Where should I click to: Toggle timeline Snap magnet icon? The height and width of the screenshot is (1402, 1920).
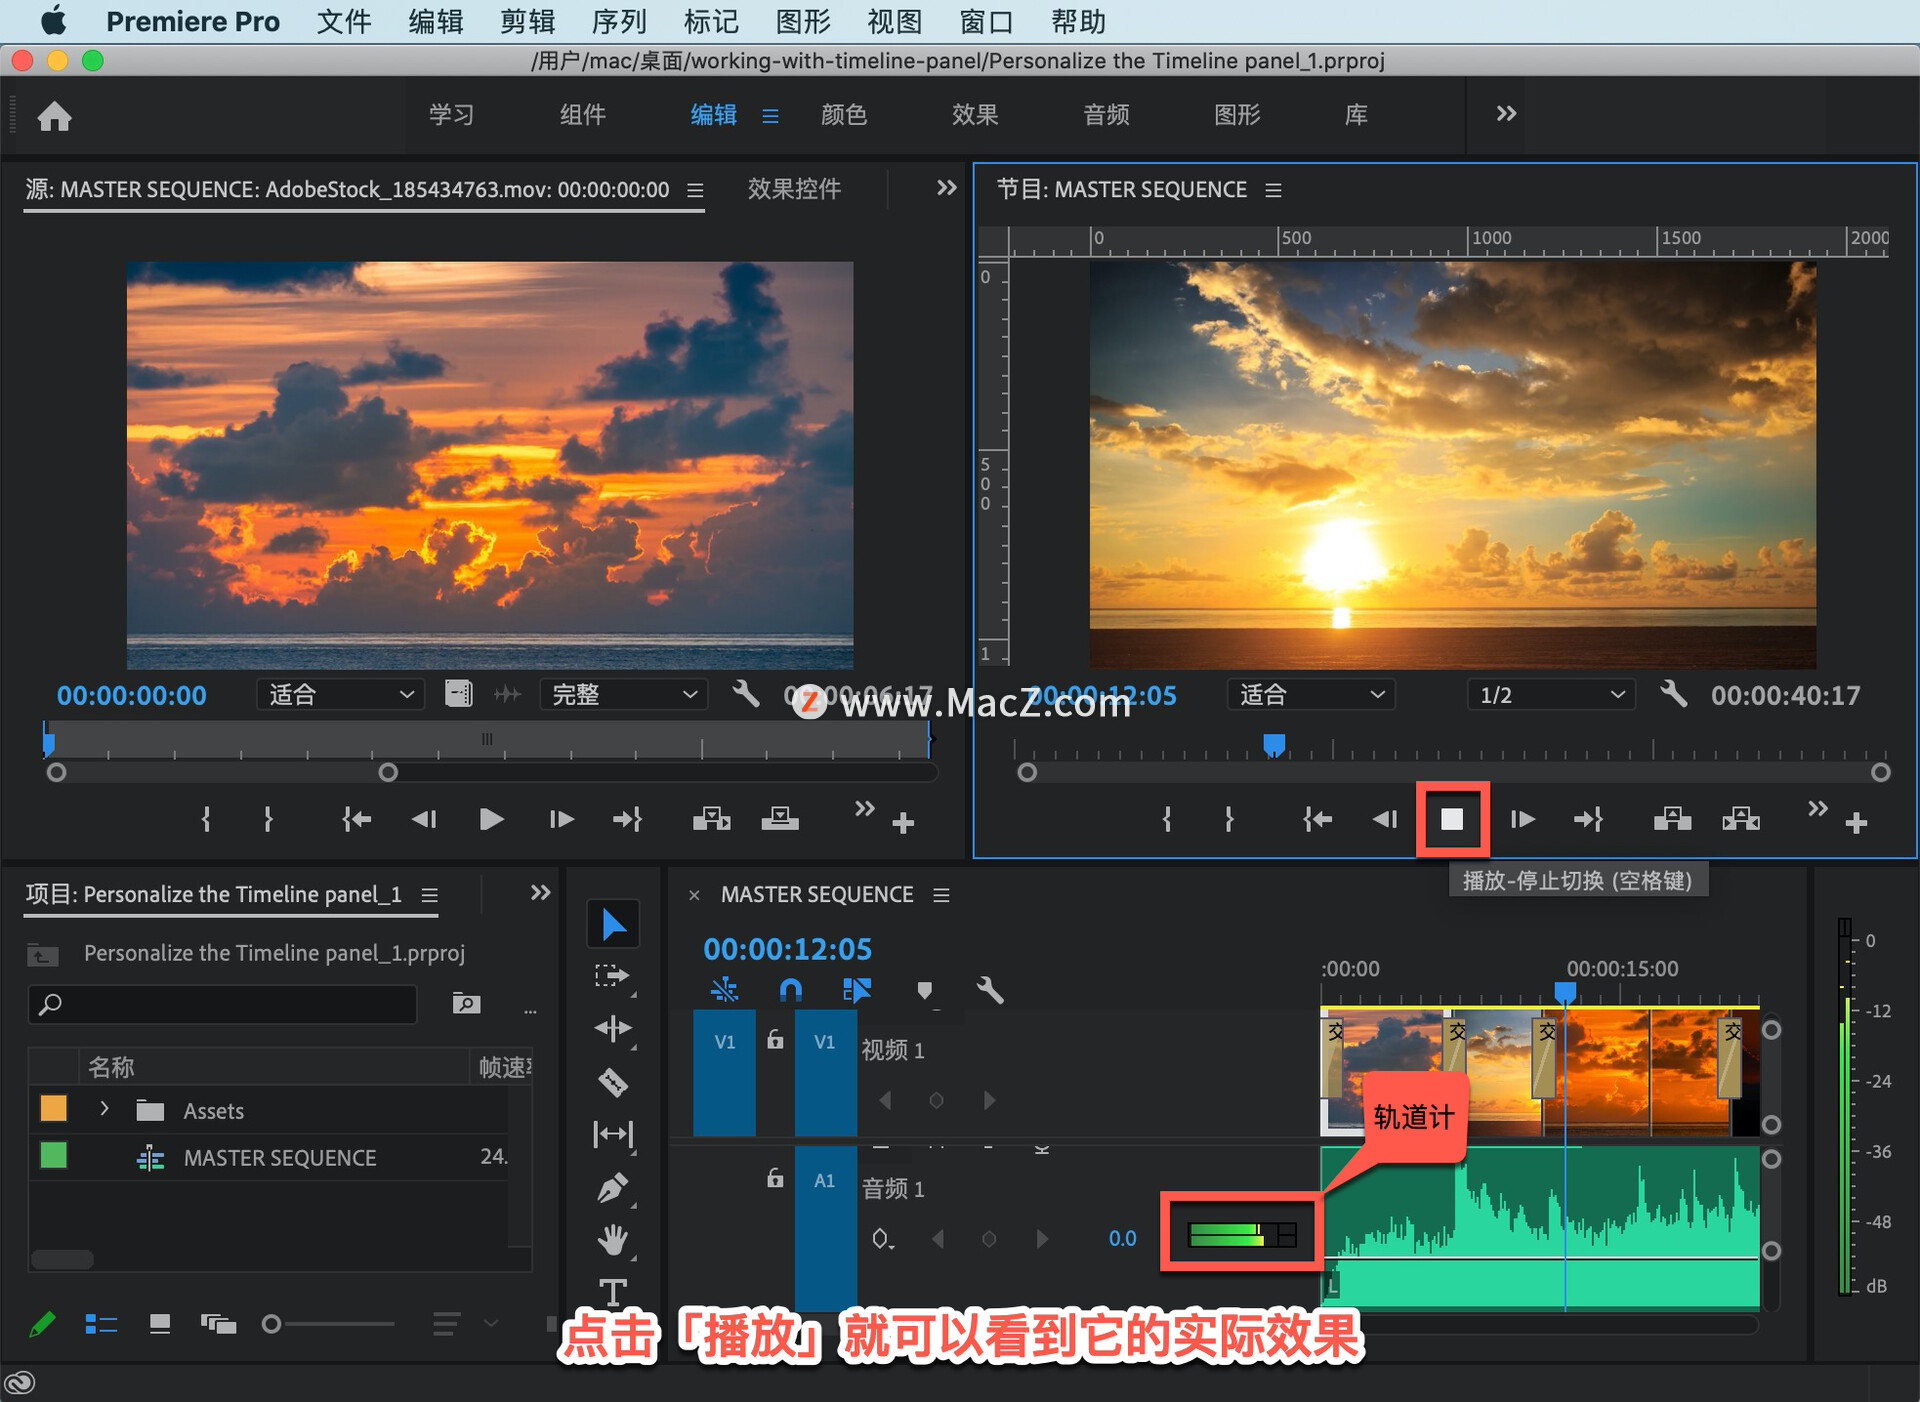tap(790, 990)
